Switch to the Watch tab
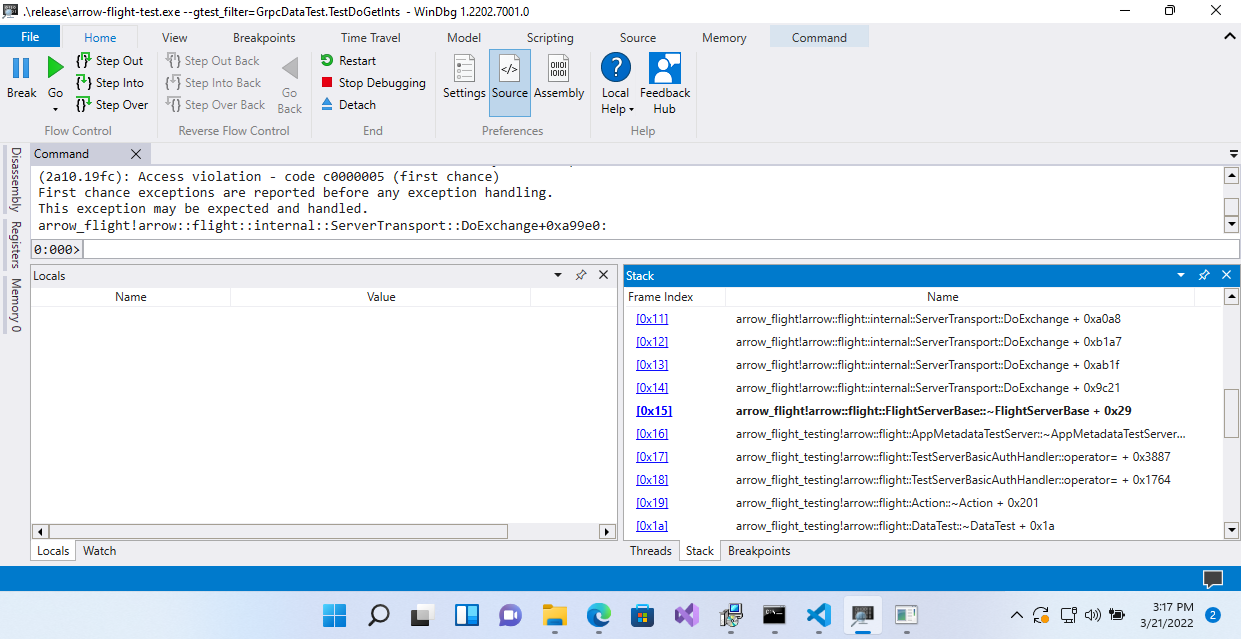The height and width of the screenshot is (639, 1241). [99, 551]
